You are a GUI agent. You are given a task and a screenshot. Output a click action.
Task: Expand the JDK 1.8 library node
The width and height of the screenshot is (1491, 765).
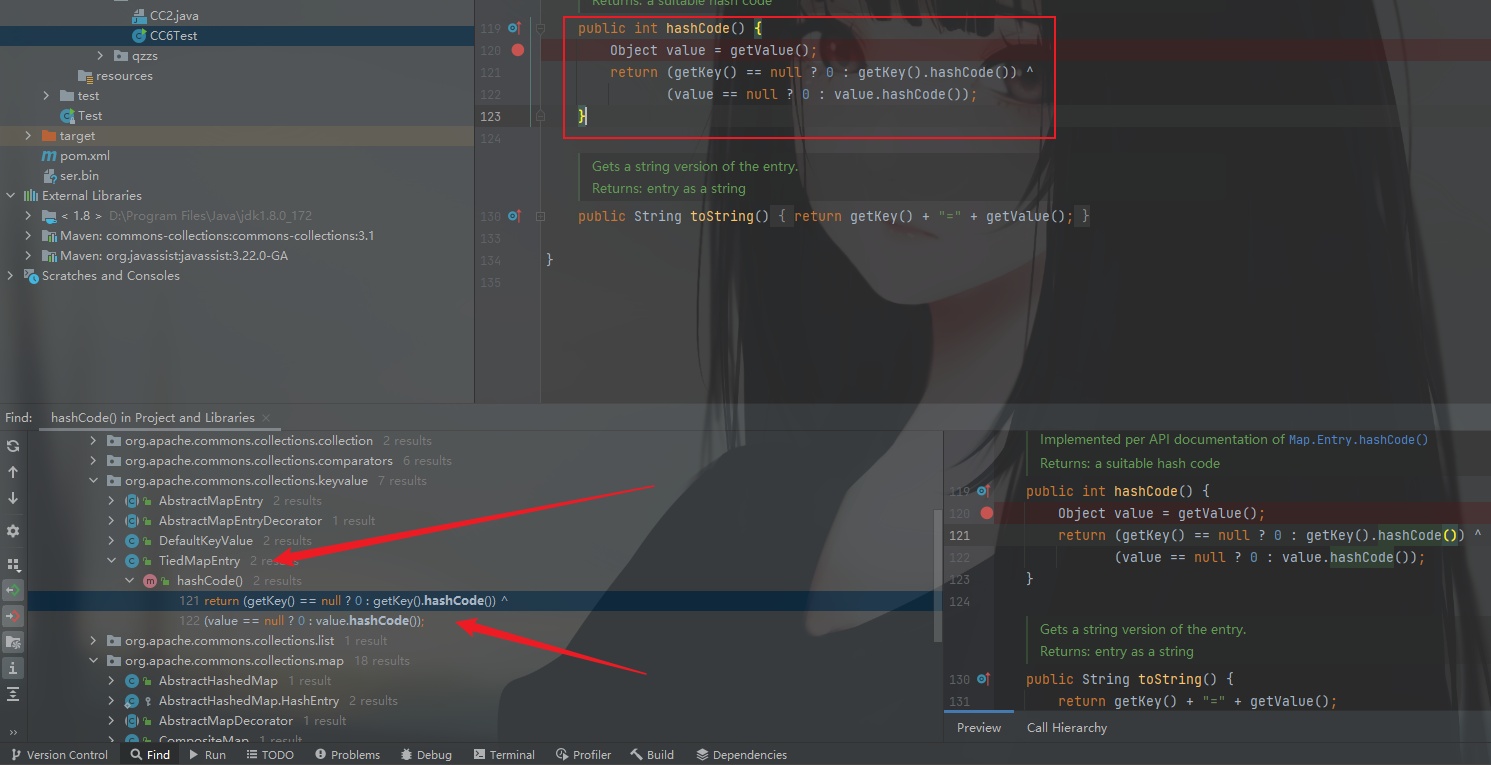pyautogui.click(x=28, y=216)
